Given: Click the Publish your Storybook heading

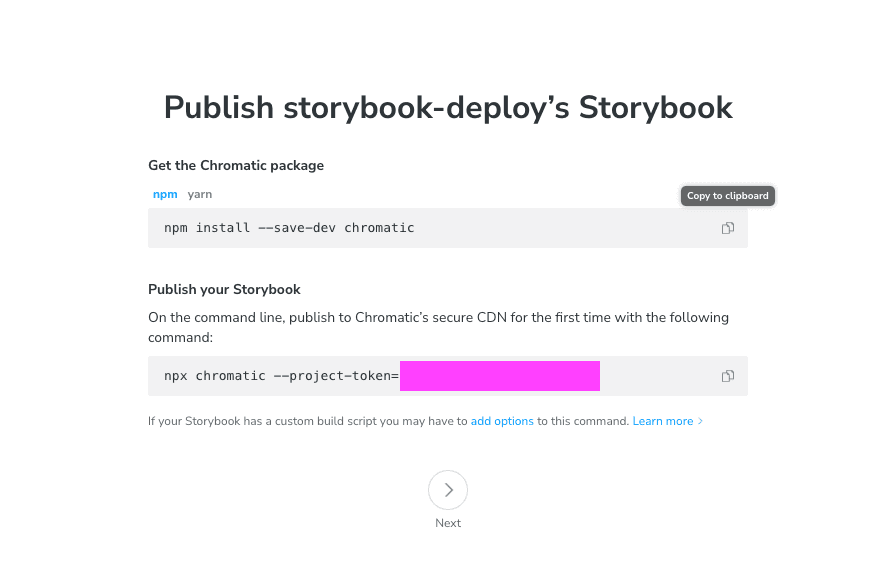Looking at the screenshot, I should [x=224, y=289].
